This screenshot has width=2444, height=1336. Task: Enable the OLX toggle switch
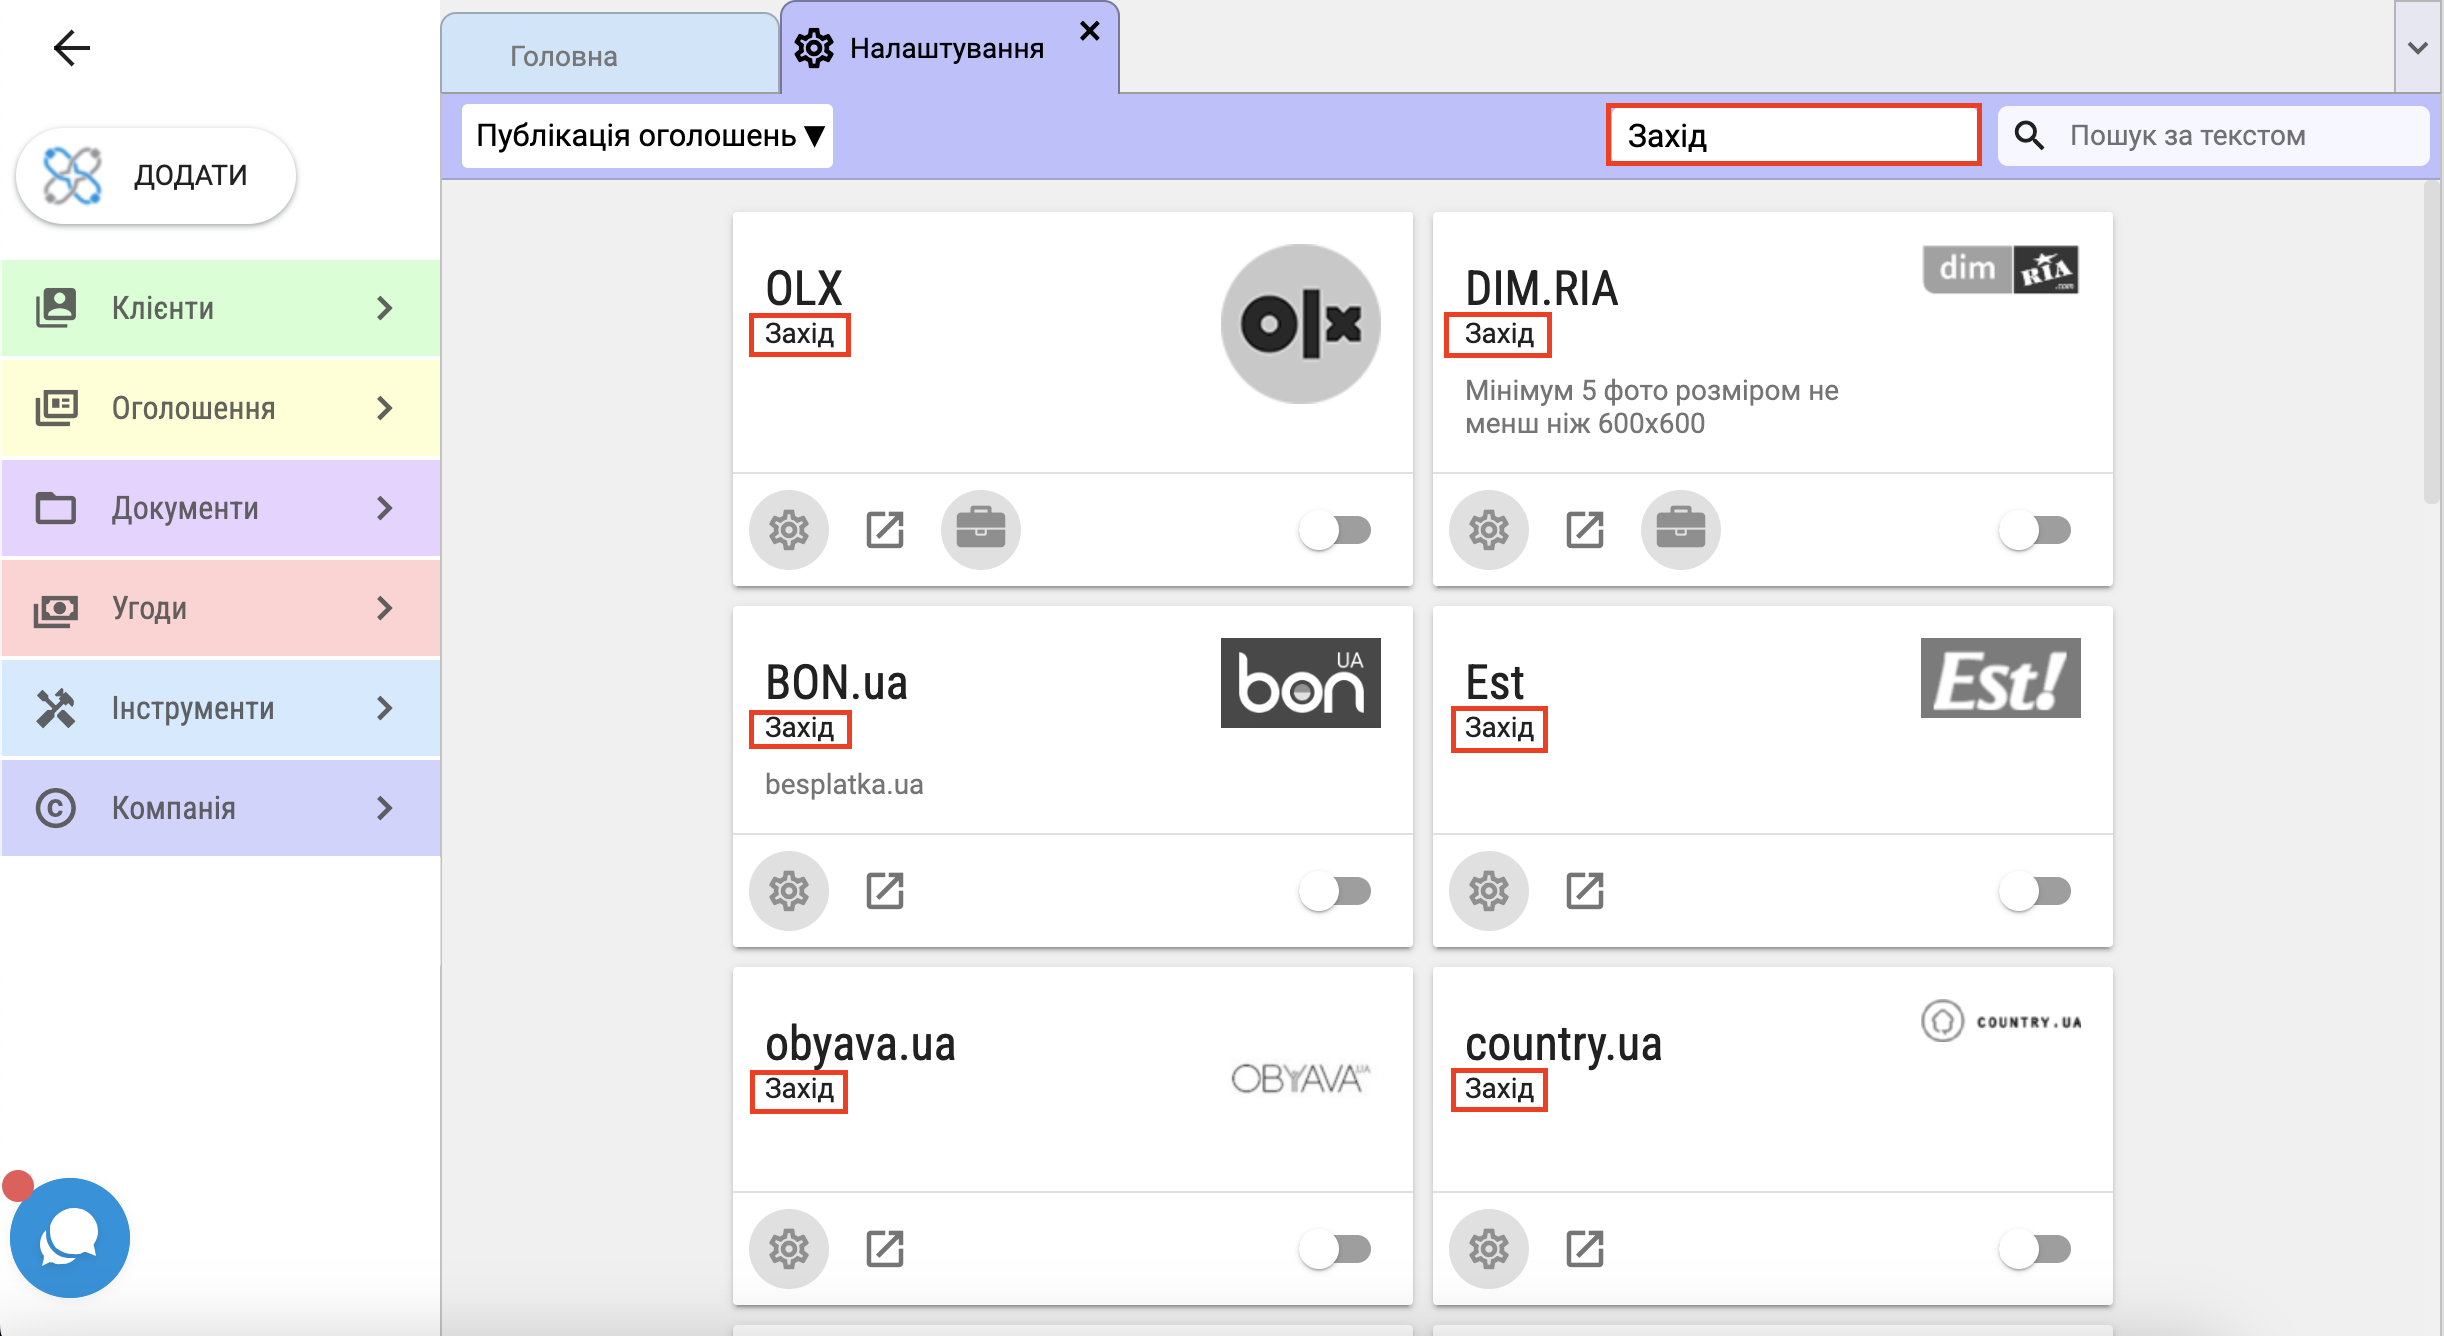coord(1335,530)
